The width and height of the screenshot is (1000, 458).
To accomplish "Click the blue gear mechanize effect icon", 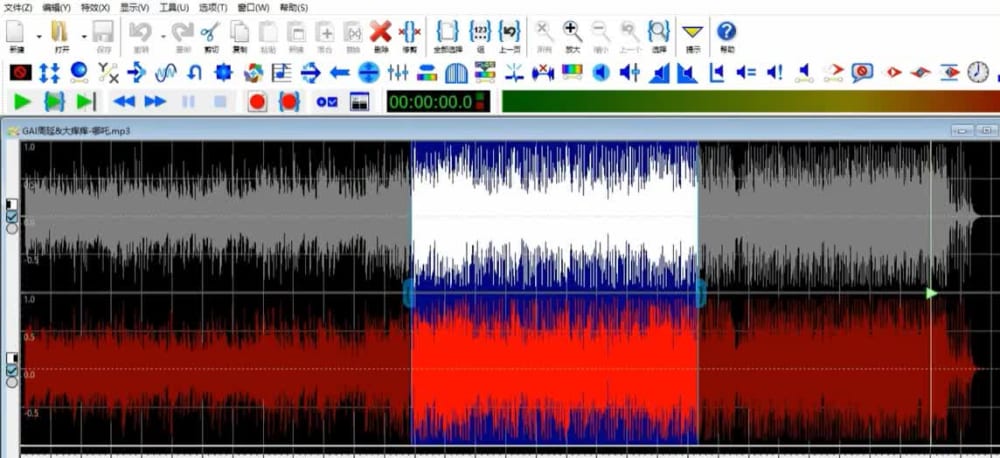I will tap(223, 73).
